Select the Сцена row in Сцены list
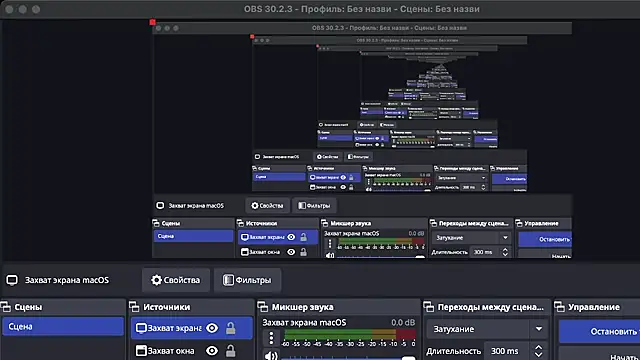 (x=63, y=327)
